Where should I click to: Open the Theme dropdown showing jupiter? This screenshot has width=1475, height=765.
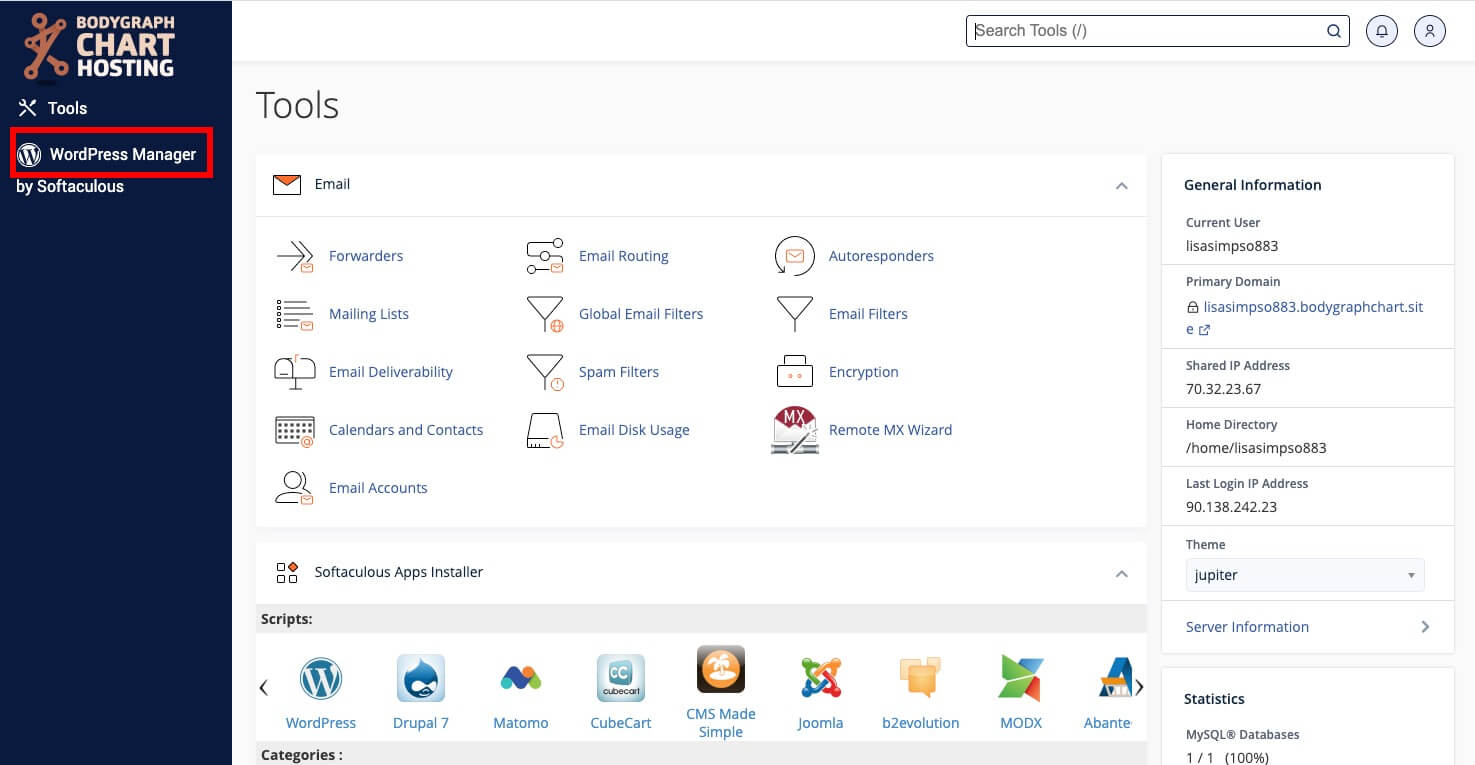1305,575
